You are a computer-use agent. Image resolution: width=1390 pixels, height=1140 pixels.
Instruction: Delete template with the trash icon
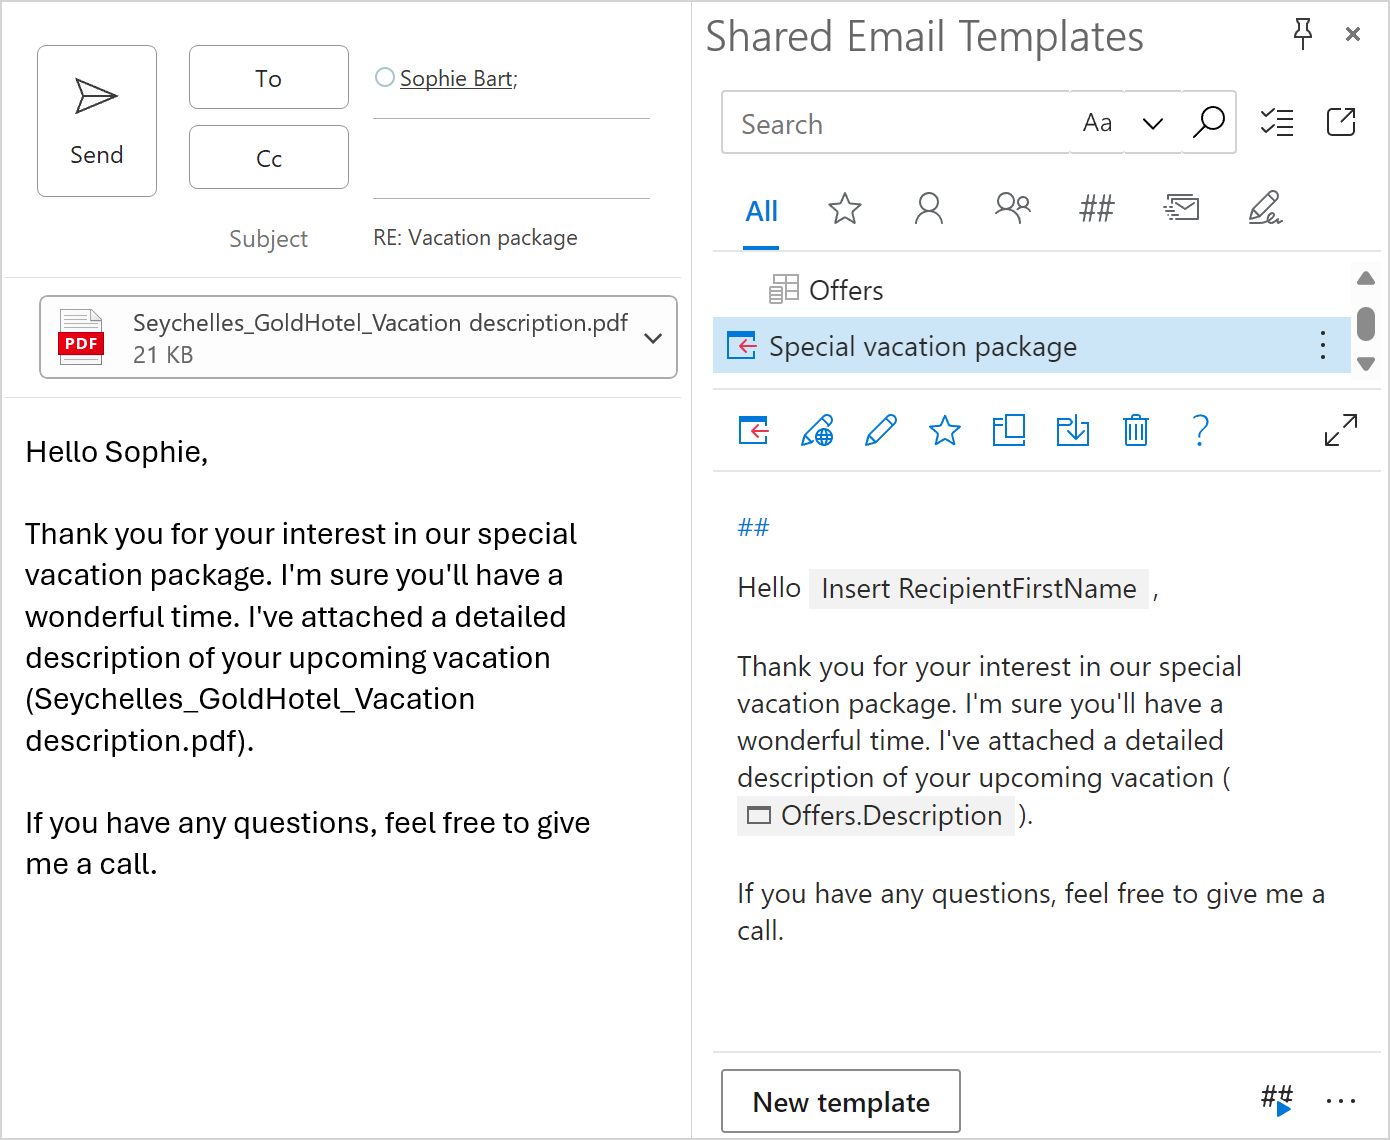tap(1136, 430)
